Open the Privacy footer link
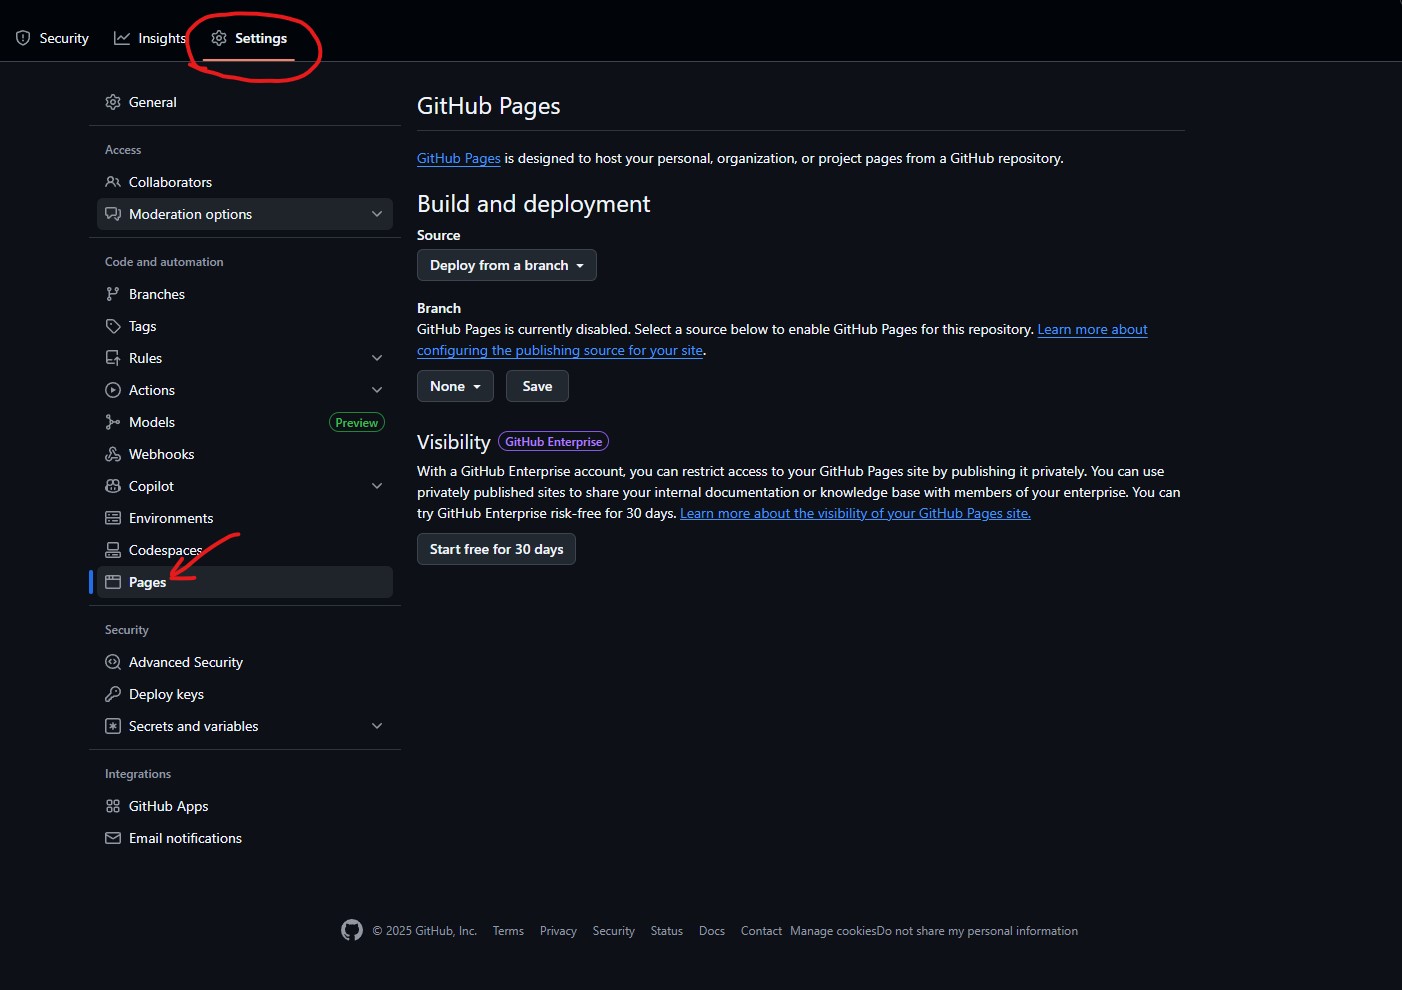 pyautogui.click(x=558, y=931)
